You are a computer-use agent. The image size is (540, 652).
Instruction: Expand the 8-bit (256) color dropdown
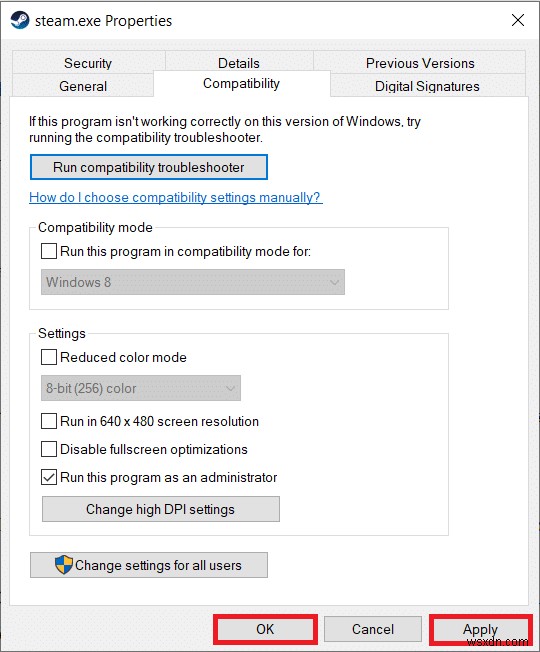[141, 388]
